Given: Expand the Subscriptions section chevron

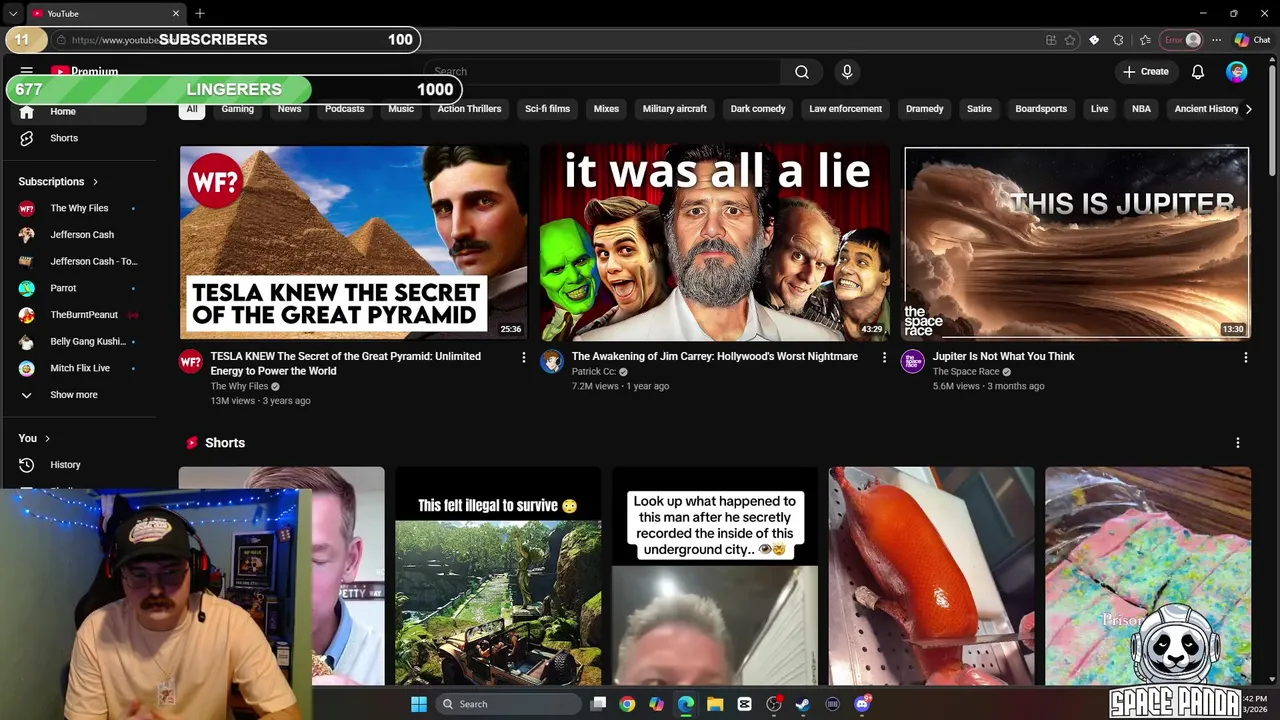Looking at the screenshot, I should [x=95, y=182].
